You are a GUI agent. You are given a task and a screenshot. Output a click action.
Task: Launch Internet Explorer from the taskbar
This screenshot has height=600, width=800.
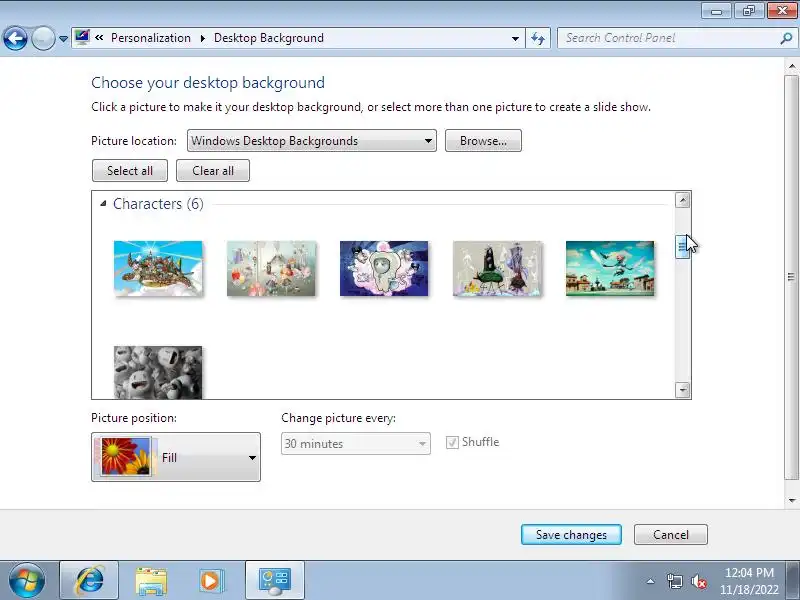(x=89, y=580)
